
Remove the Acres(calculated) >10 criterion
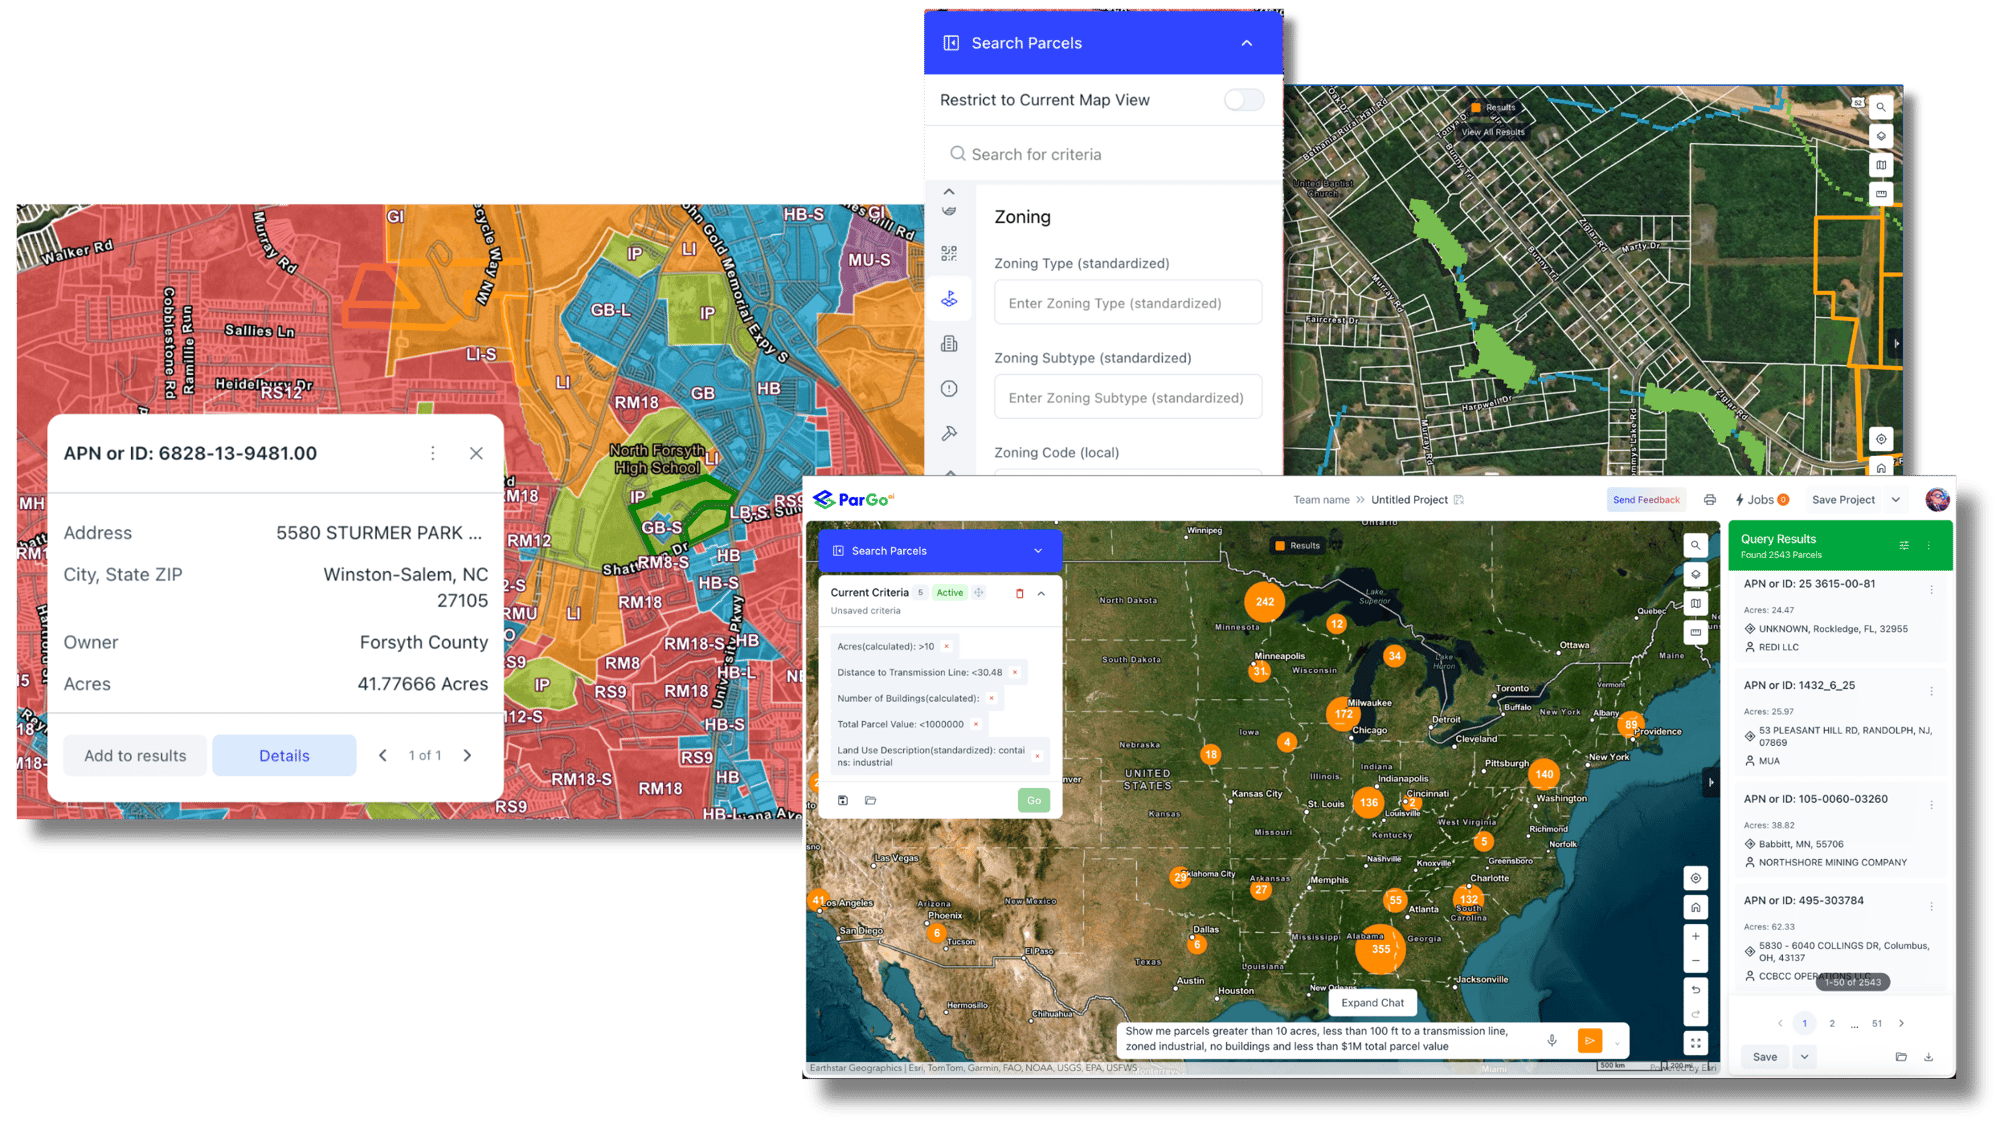[x=946, y=647]
